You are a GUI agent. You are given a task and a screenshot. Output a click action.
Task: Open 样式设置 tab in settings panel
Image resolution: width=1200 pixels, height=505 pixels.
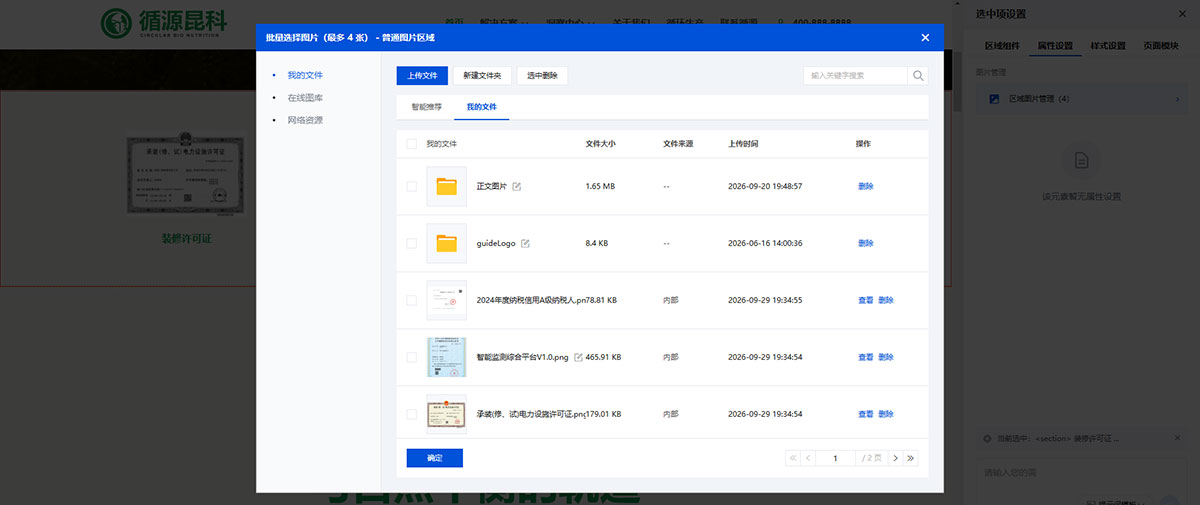(1108, 46)
